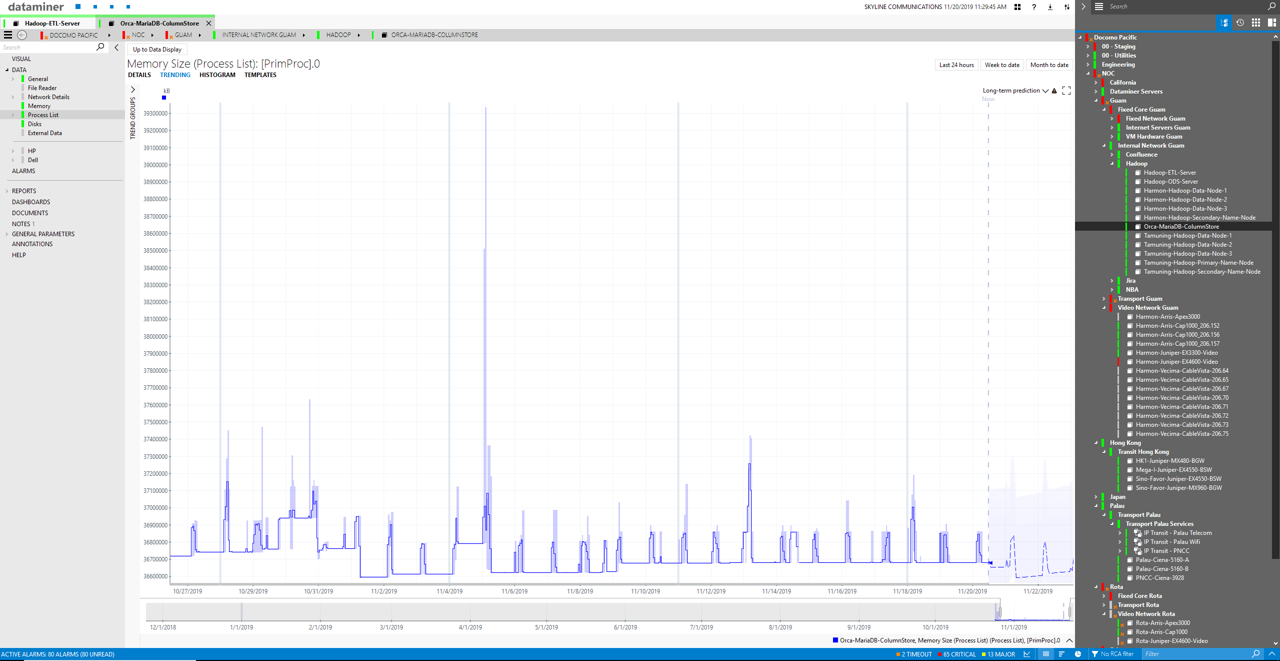1280x661 pixels.
Task: Click the up-down arrows connection icon
Action: (x=1066, y=7)
